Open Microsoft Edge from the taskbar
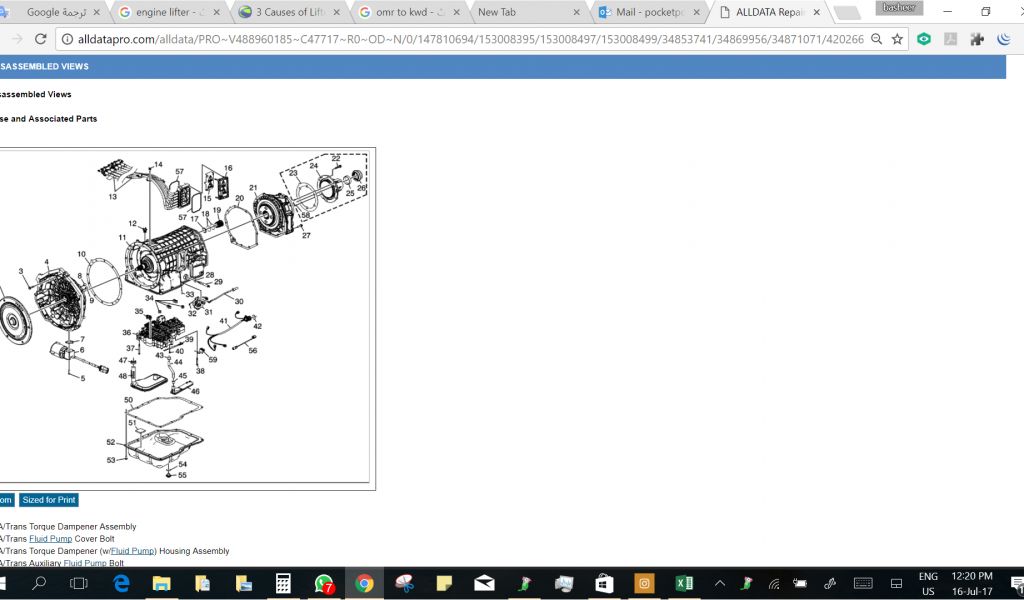 tap(122, 583)
